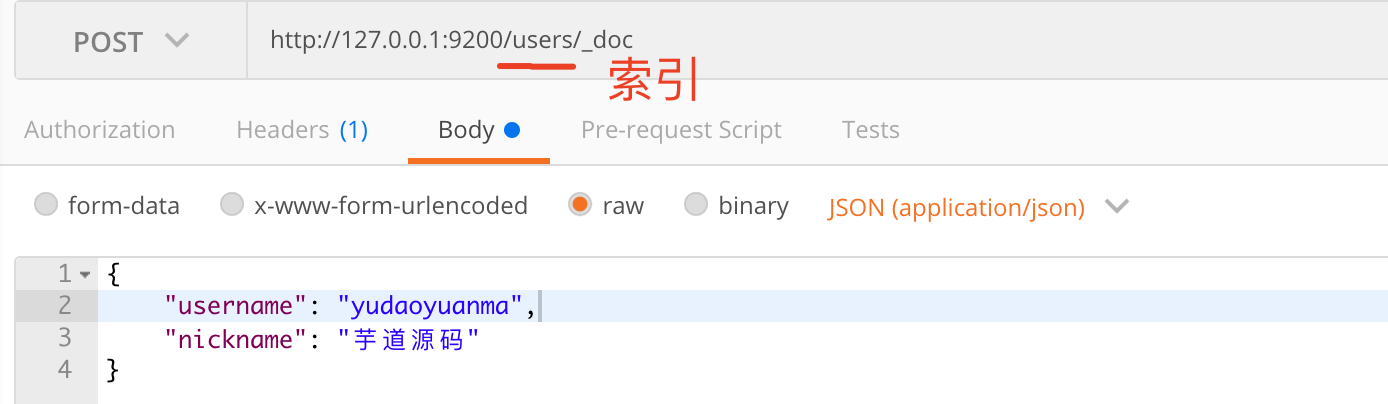
Task: Click line number 2 in the editor gutter
Action: click(x=65, y=306)
